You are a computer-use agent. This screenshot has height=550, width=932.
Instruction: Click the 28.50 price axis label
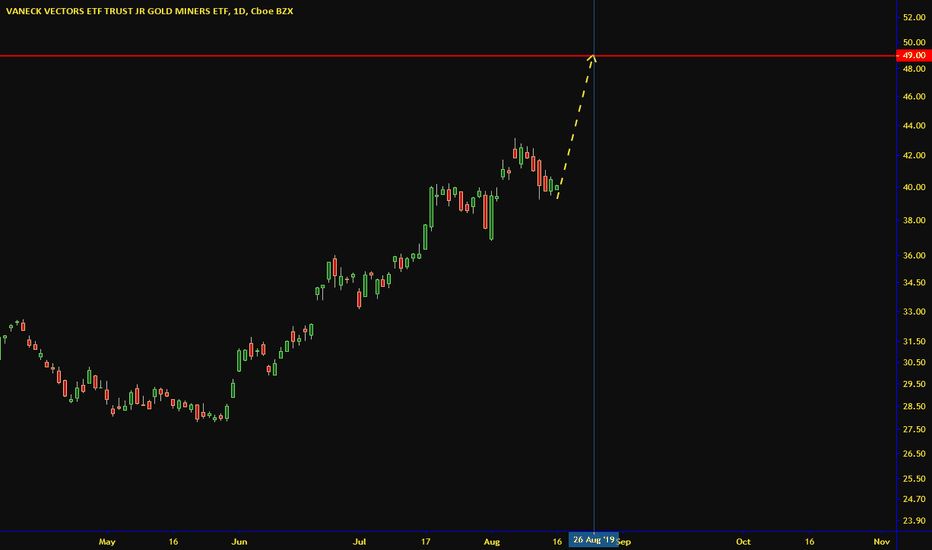point(914,406)
